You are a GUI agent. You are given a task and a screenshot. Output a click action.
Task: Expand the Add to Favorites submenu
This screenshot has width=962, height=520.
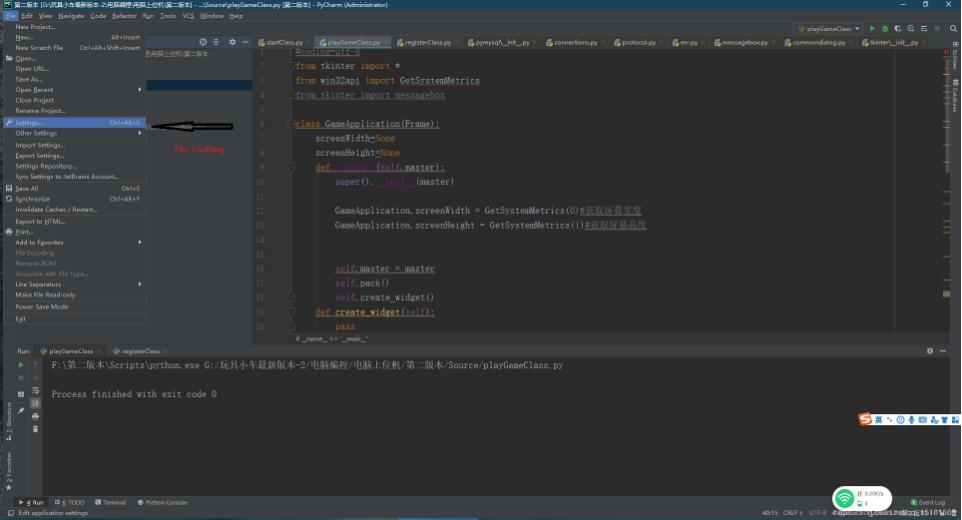click(x=75, y=242)
